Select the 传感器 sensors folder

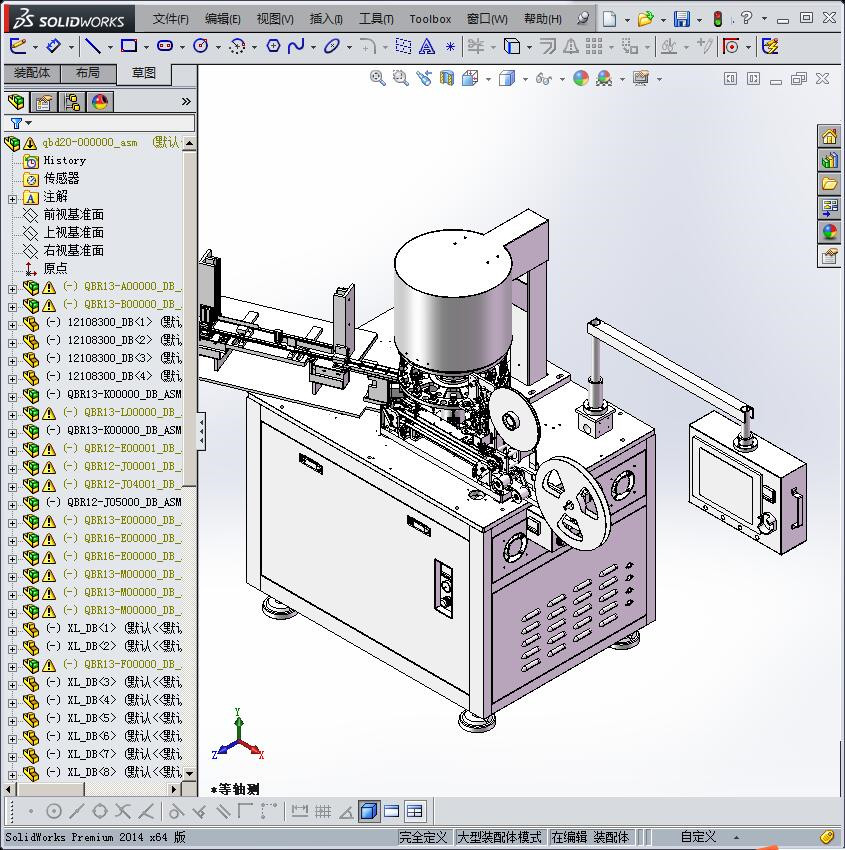[x=61, y=178]
